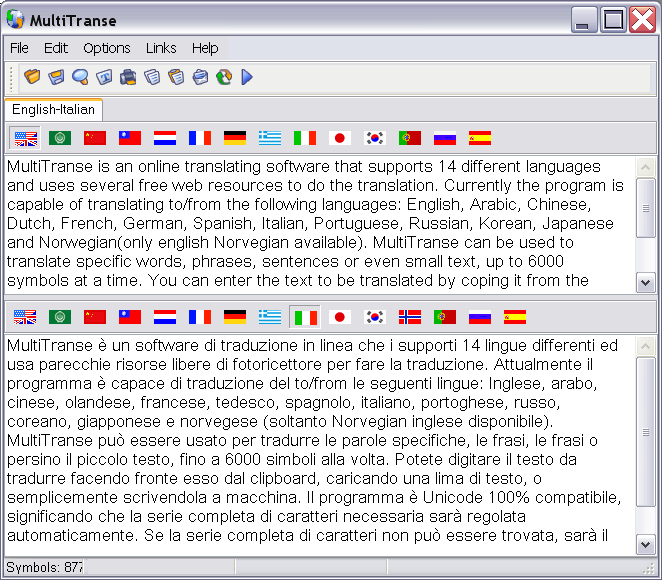Select French flag in source language row
This screenshot has width=662, height=580.
(200, 138)
